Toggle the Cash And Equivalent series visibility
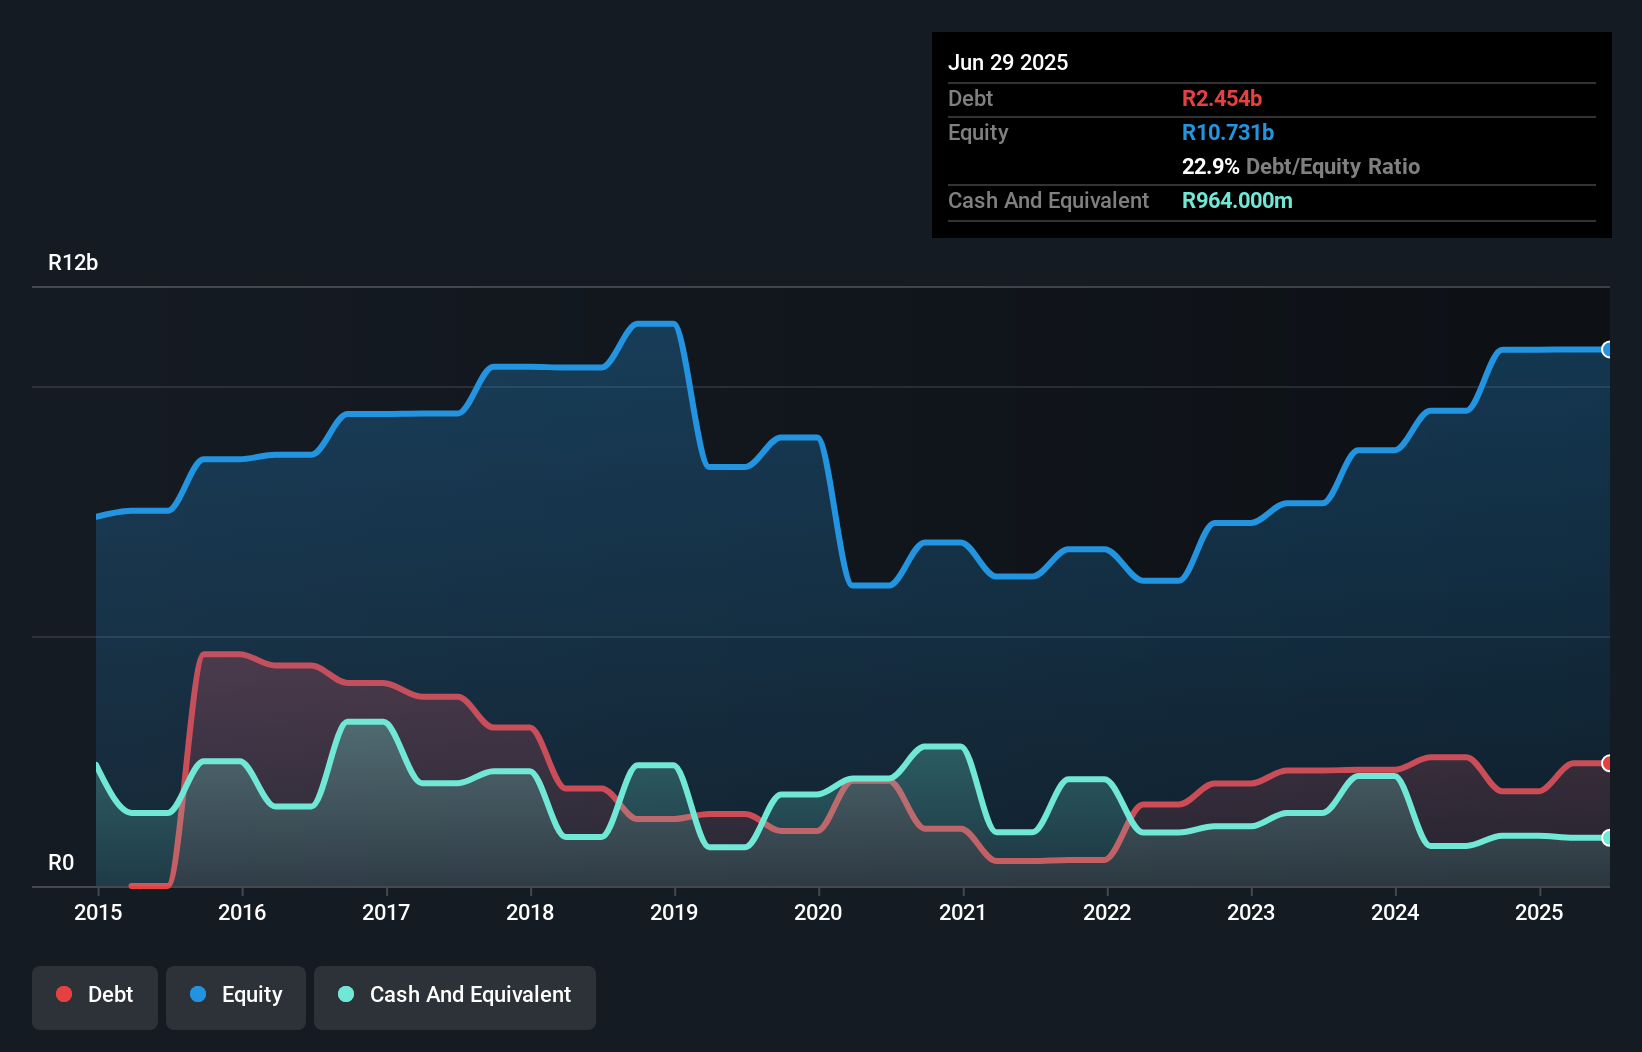The width and height of the screenshot is (1642, 1052). pos(455,995)
